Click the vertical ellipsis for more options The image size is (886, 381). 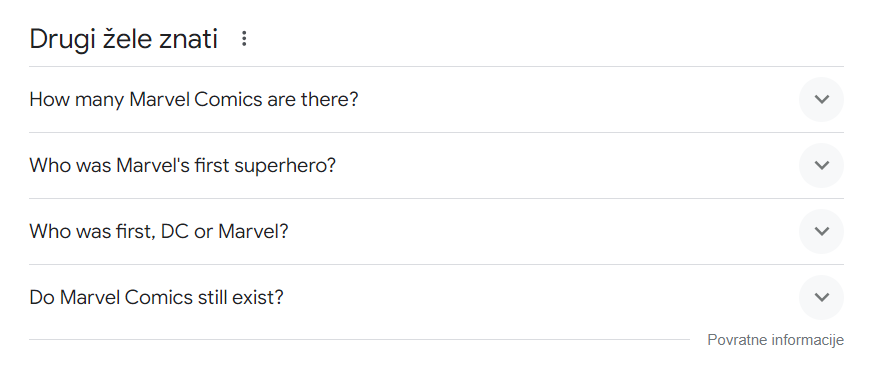coord(244,38)
